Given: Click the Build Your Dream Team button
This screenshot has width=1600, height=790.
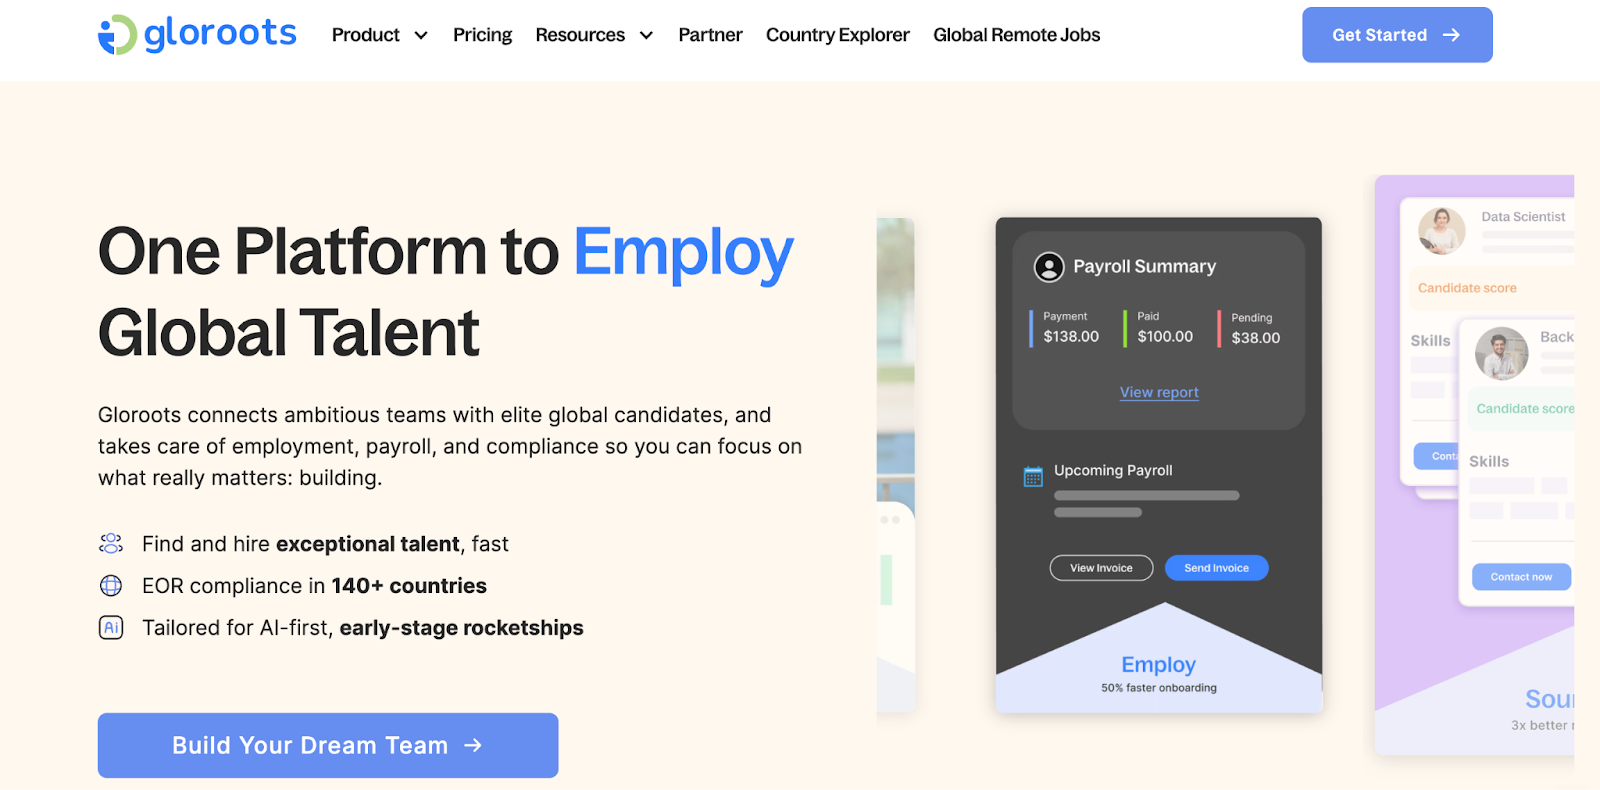Looking at the screenshot, I should point(328,745).
